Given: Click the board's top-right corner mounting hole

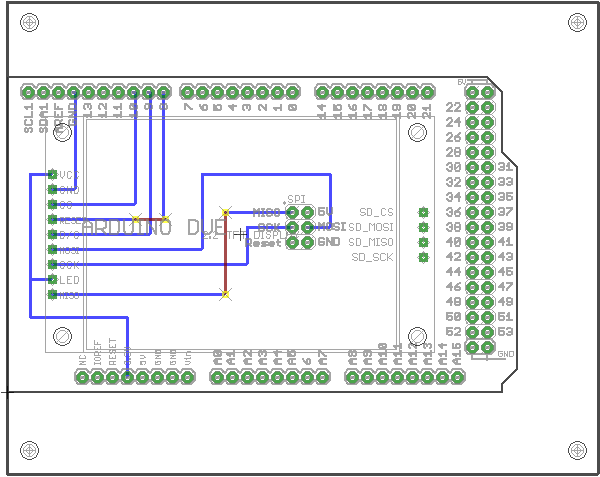Looking at the screenshot, I should [577, 22].
